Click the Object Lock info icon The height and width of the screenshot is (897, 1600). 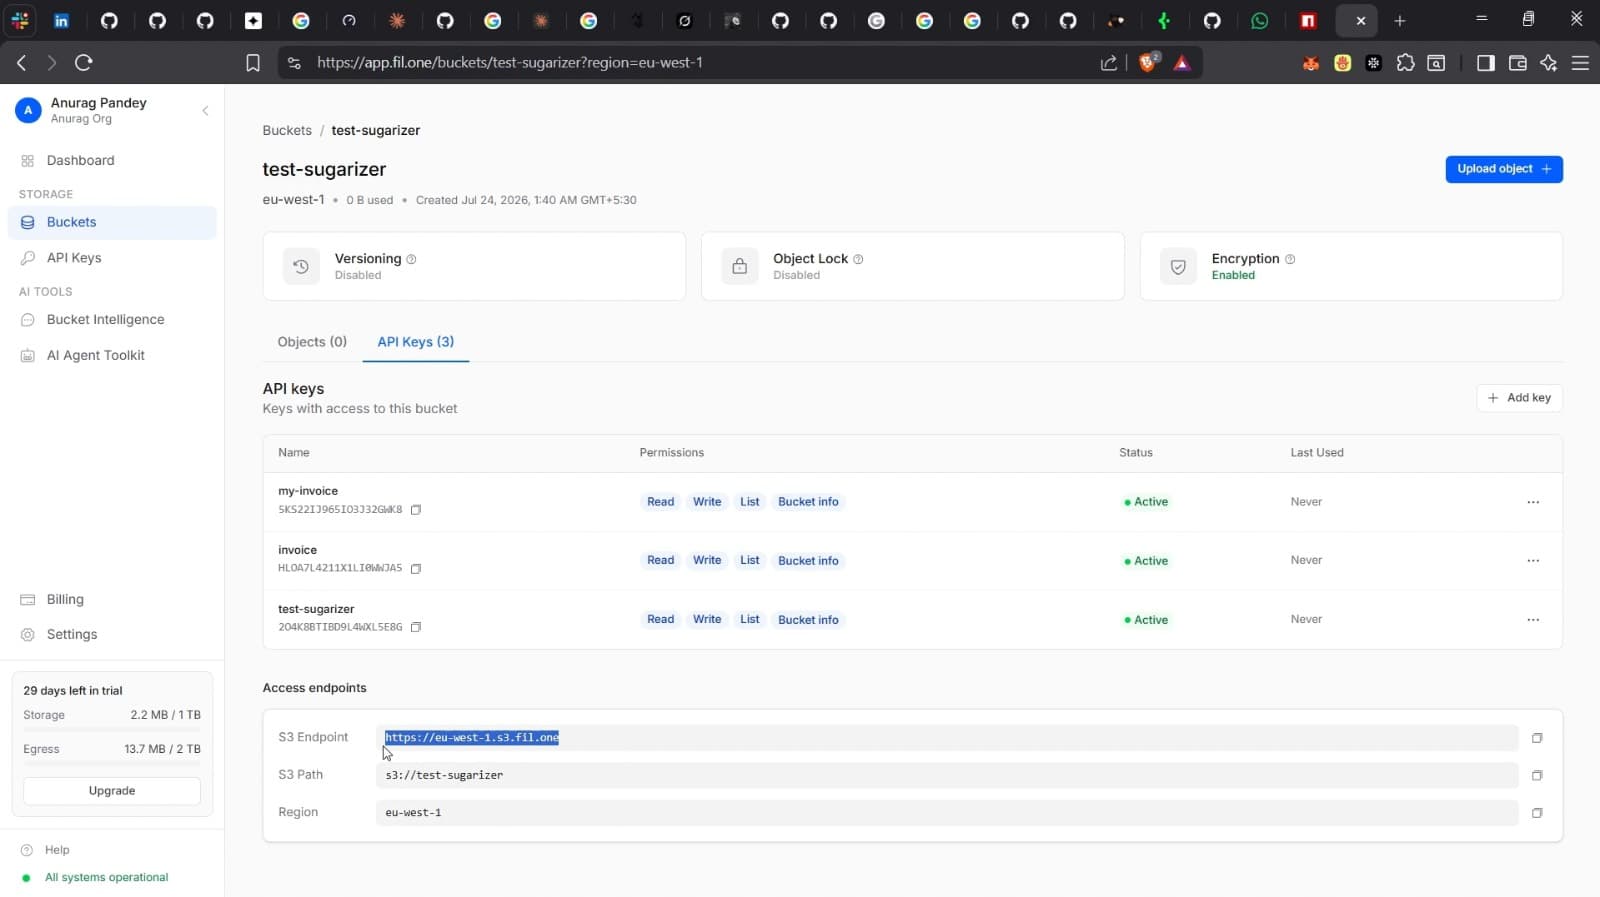click(x=858, y=259)
